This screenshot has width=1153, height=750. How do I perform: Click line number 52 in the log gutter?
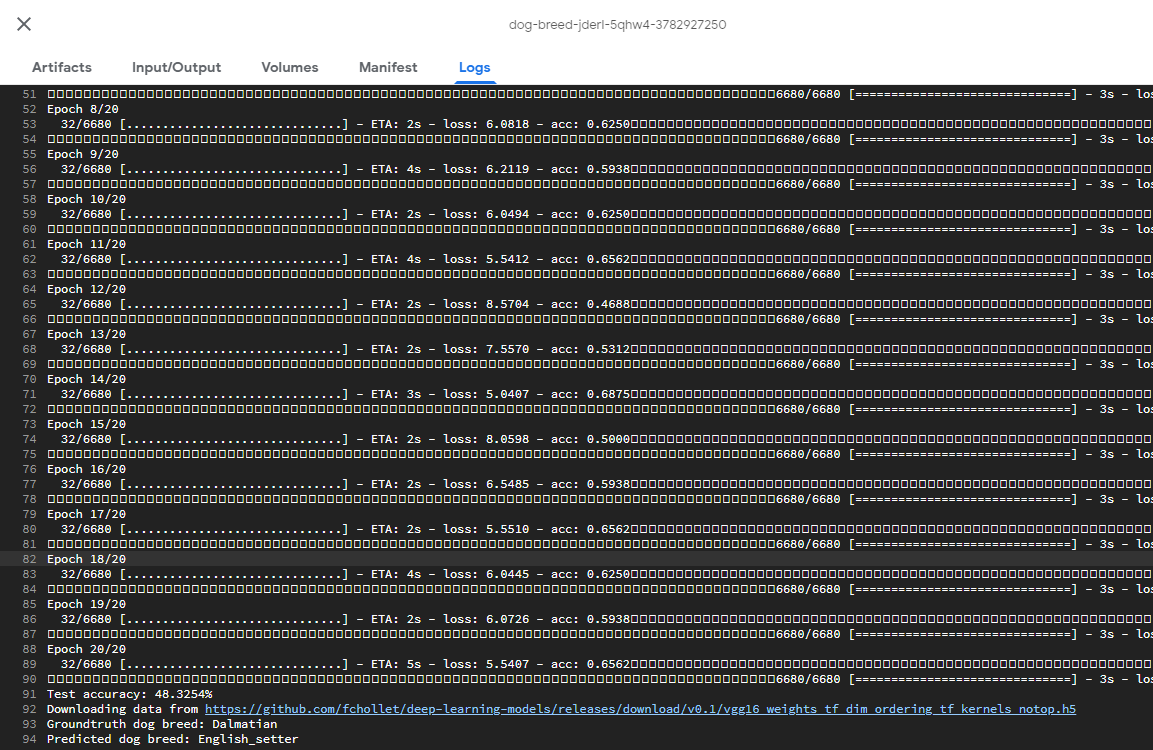27,109
